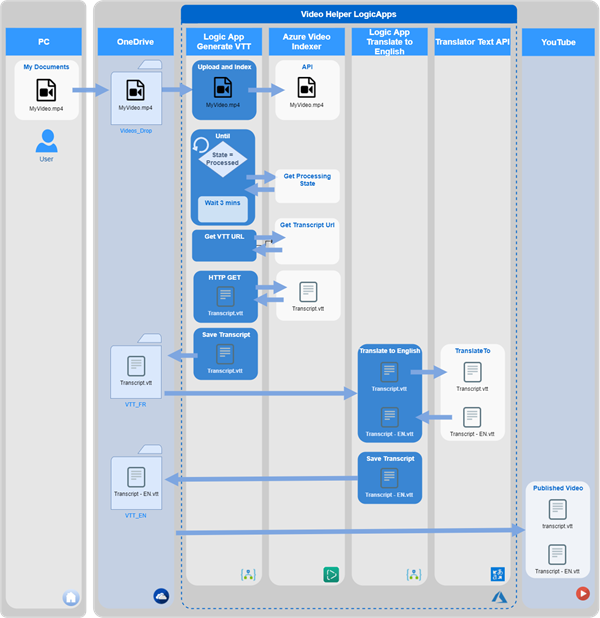Click the MyVideo.mp4 file in Videos_Drop folder
This screenshot has height=618, width=600.
pos(135,90)
